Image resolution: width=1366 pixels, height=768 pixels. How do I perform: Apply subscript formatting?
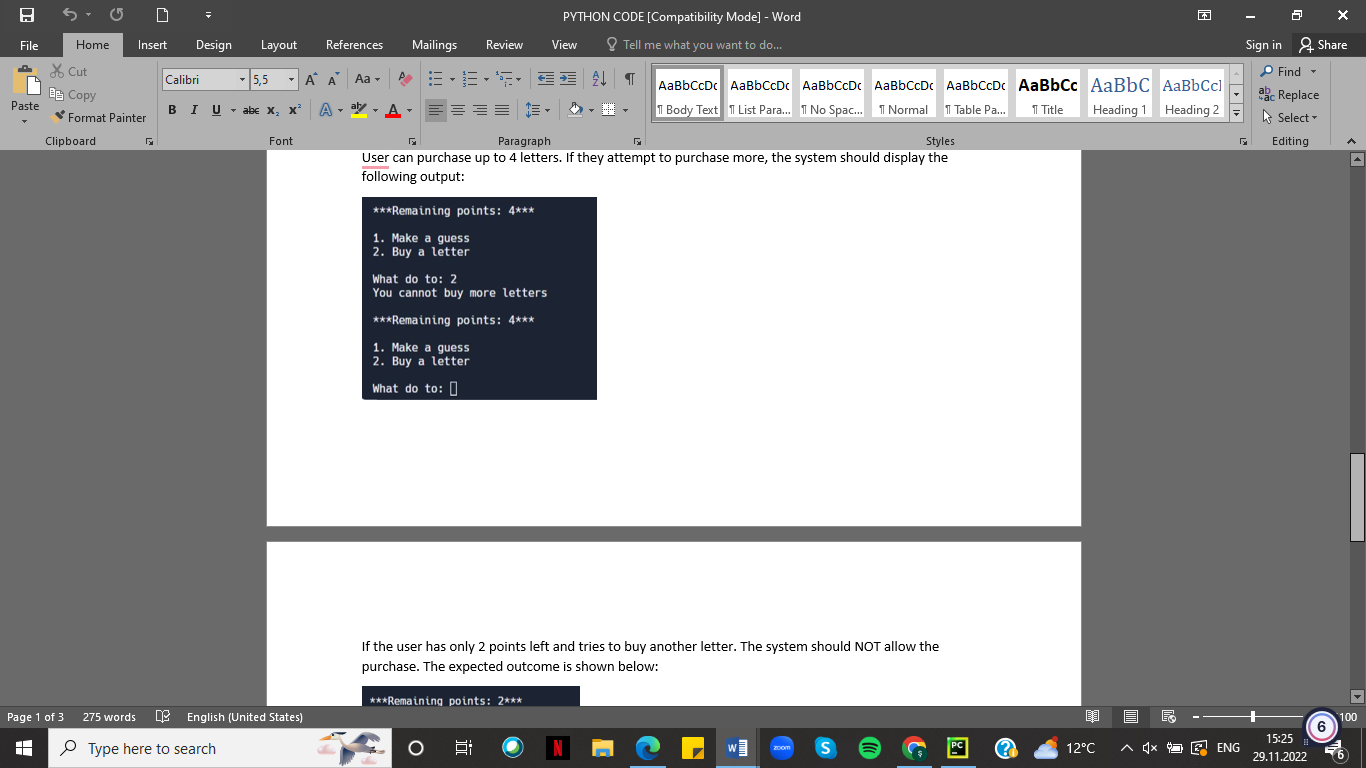[x=272, y=111]
